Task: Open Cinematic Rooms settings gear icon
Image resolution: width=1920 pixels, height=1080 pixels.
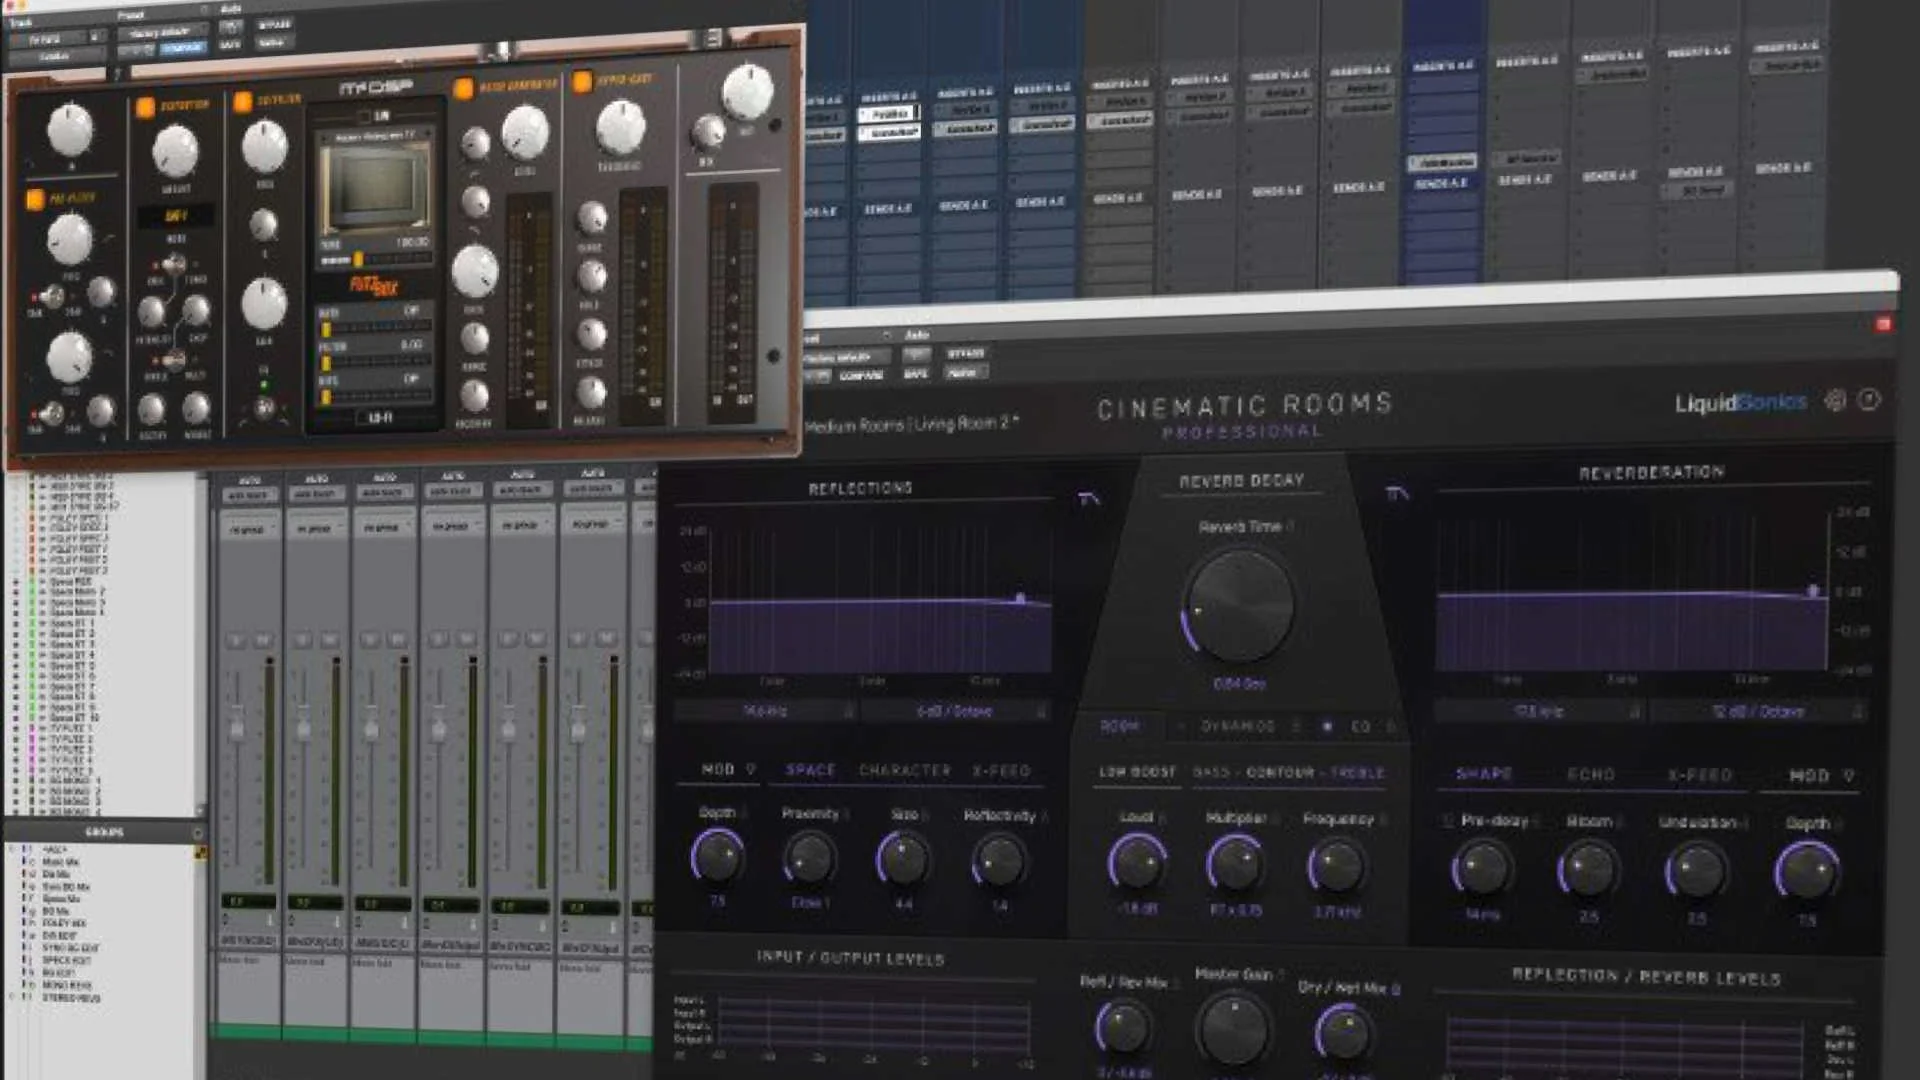Action: (x=1834, y=401)
